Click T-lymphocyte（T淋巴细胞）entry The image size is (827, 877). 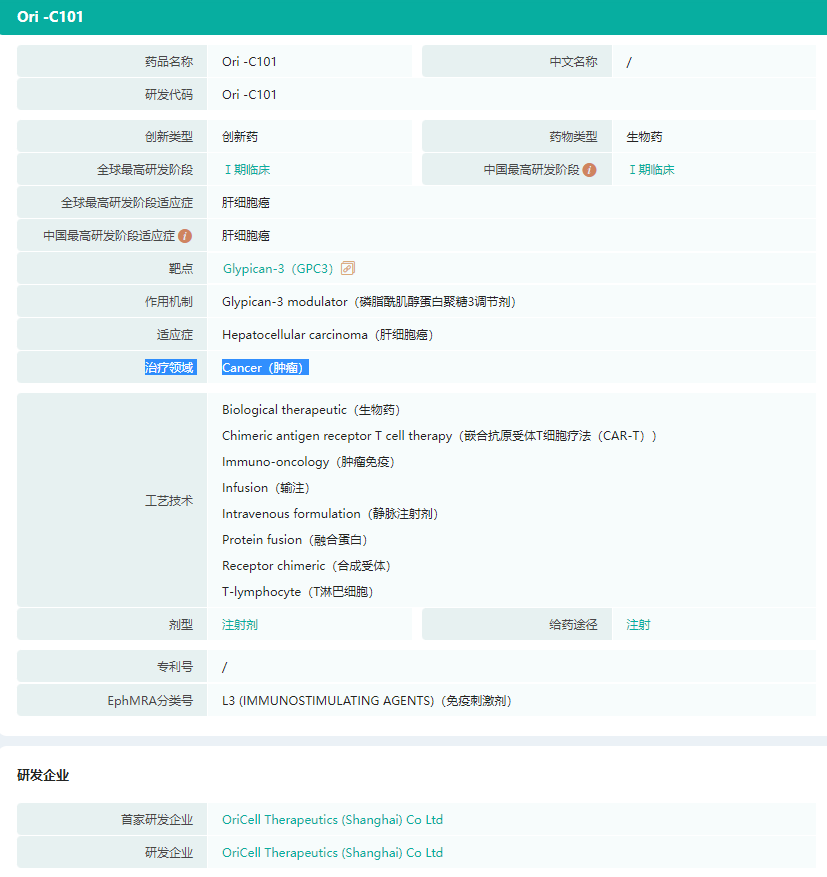click(x=297, y=592)
